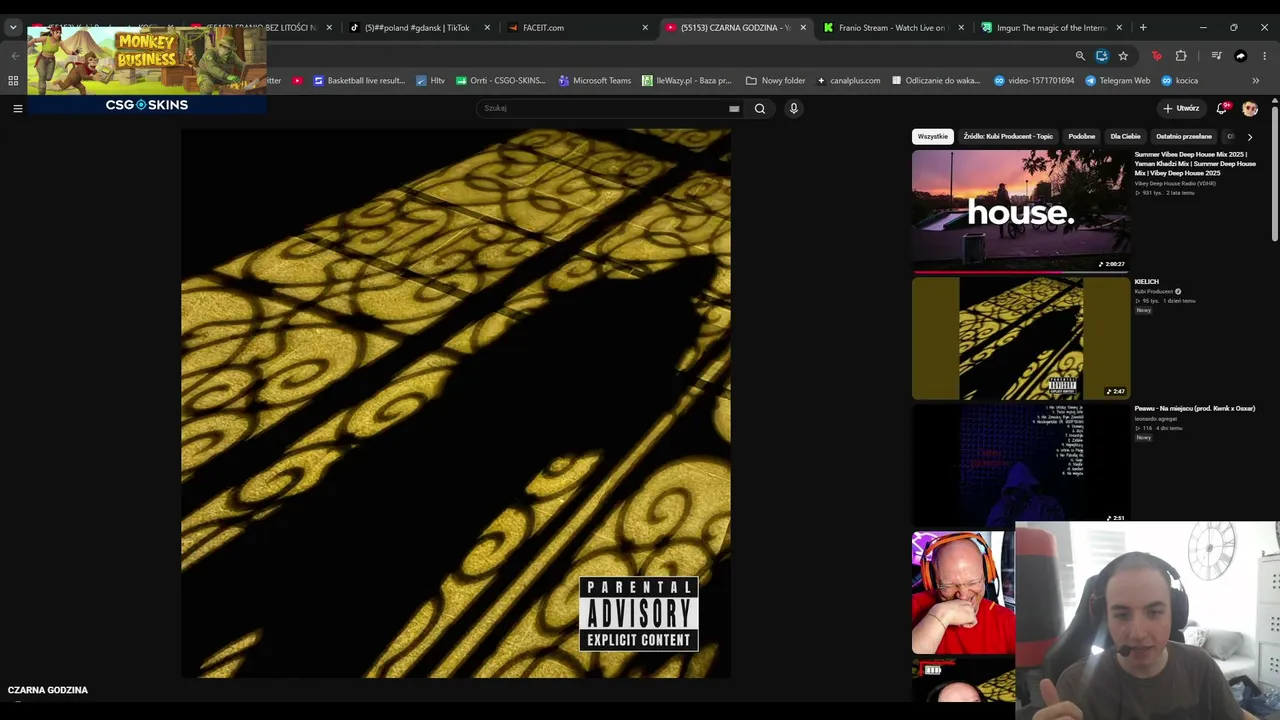Close the Imgur browser tab

[x=1119, y=28]
